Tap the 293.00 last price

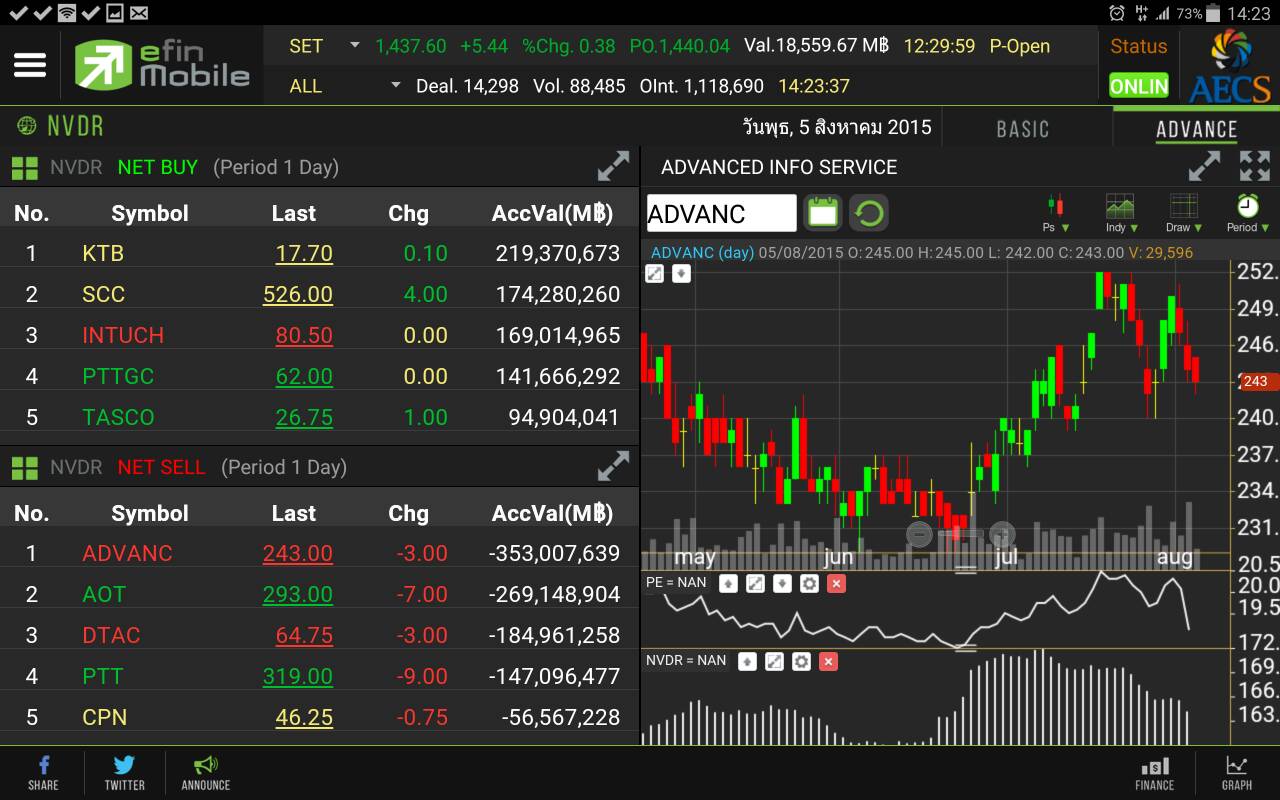[x=297, y=595]
